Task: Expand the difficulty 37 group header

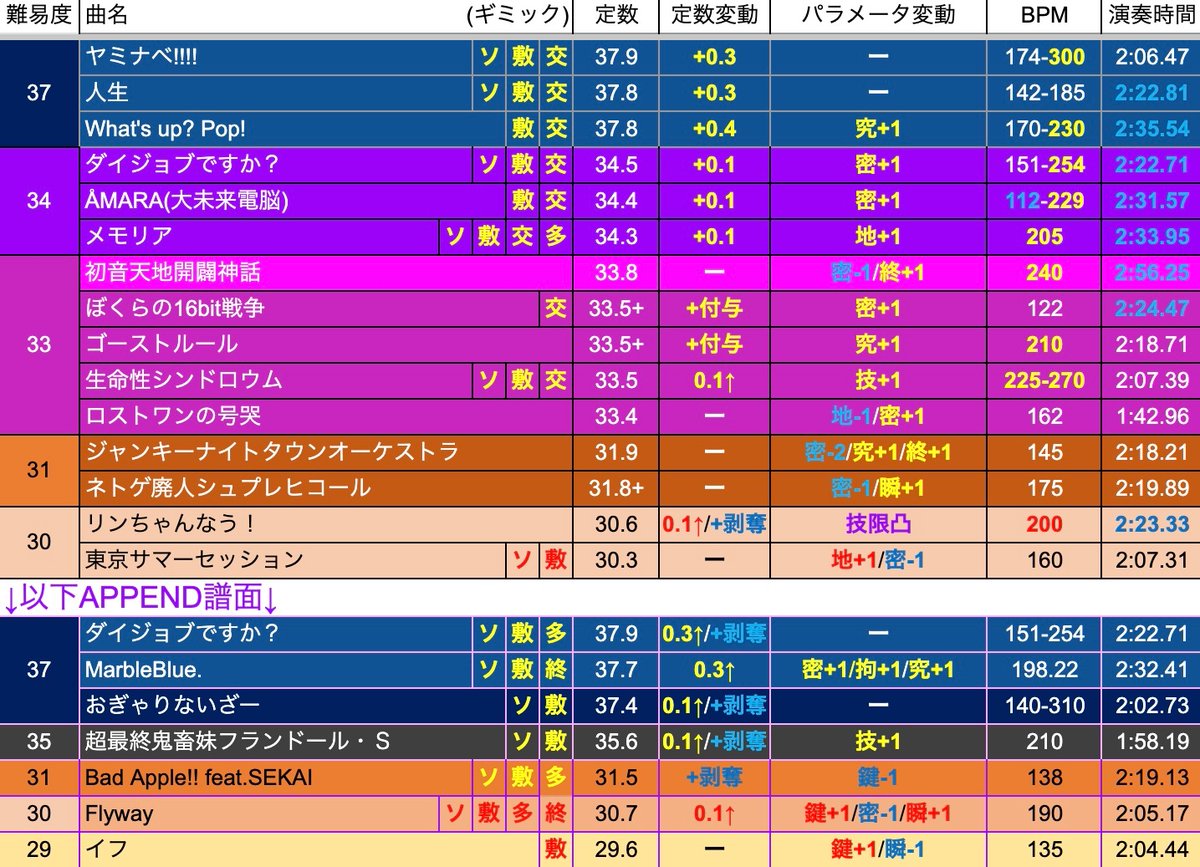Action: (x=37, y=93)
